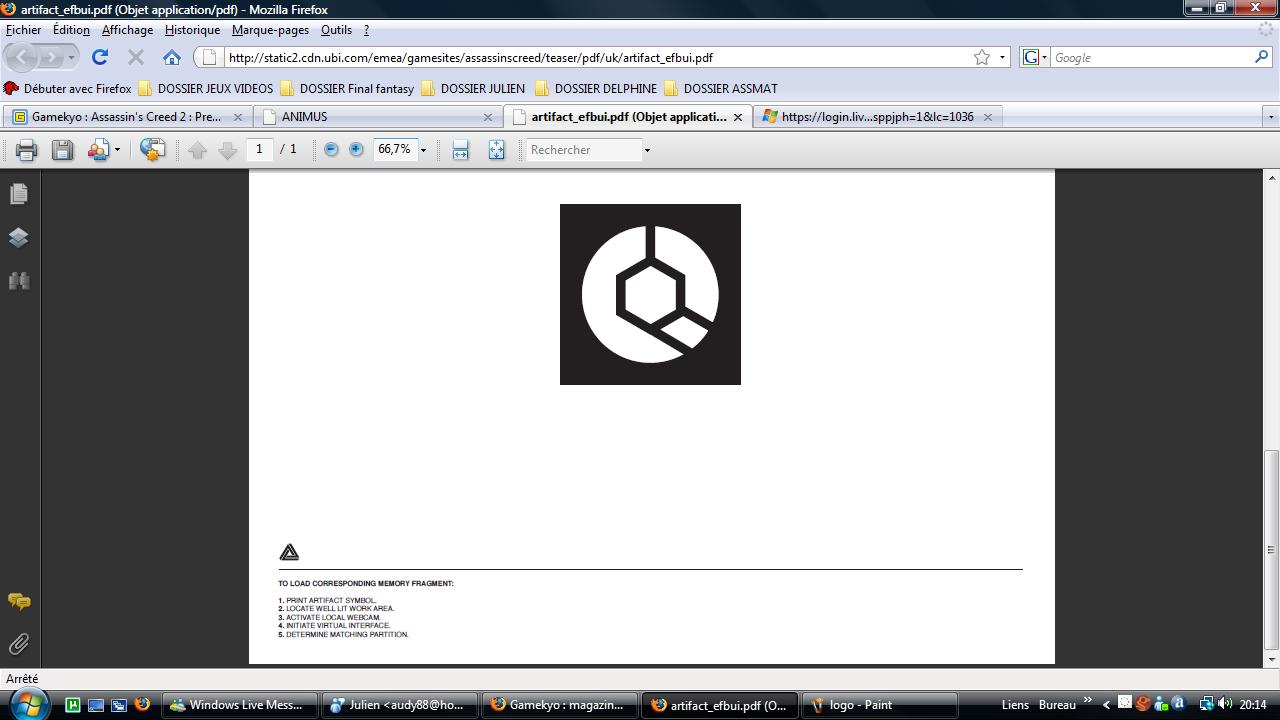The image size is (1280, 720).
Task: Fit one full page icon
Action: (496, 150)
